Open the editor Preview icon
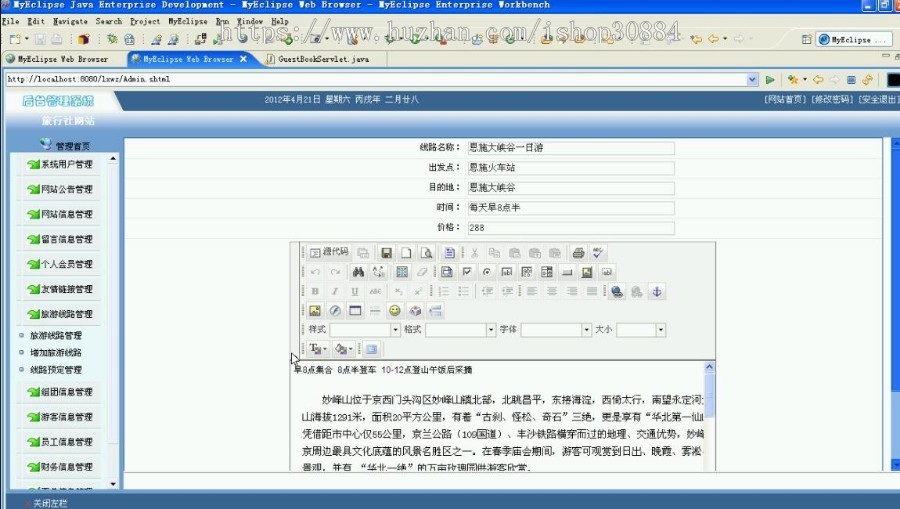 pos(426,252)
